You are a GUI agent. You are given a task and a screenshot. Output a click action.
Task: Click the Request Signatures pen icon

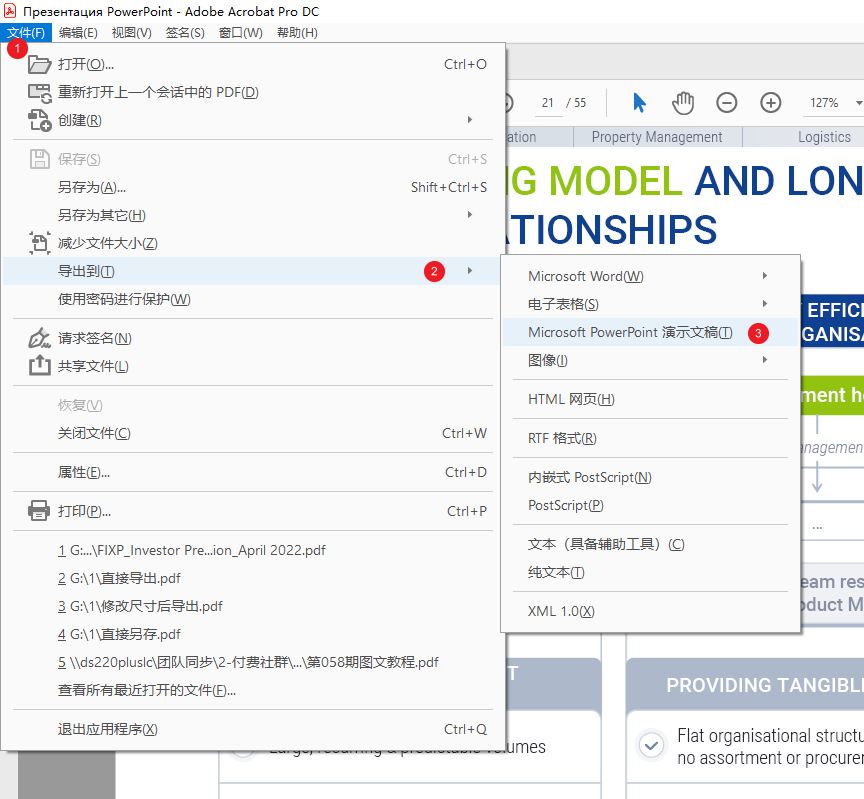click(x=39, y=338)
